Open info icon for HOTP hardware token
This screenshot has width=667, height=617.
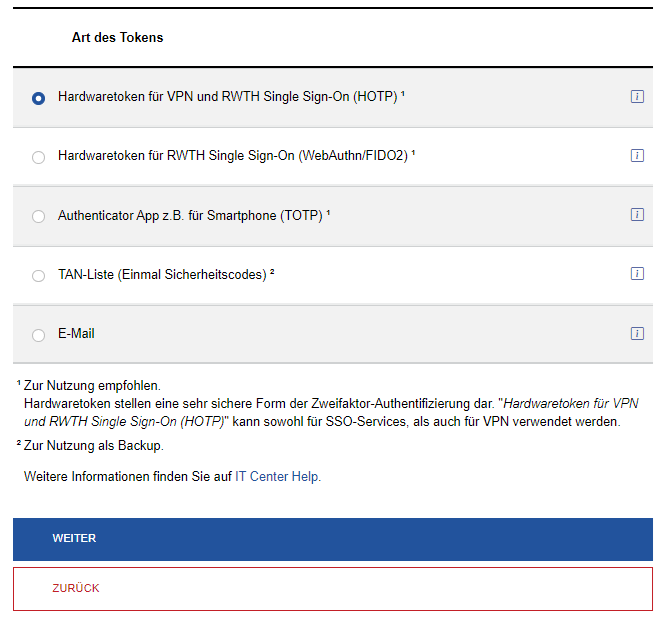pyautogui.click(x=637, y=97)
